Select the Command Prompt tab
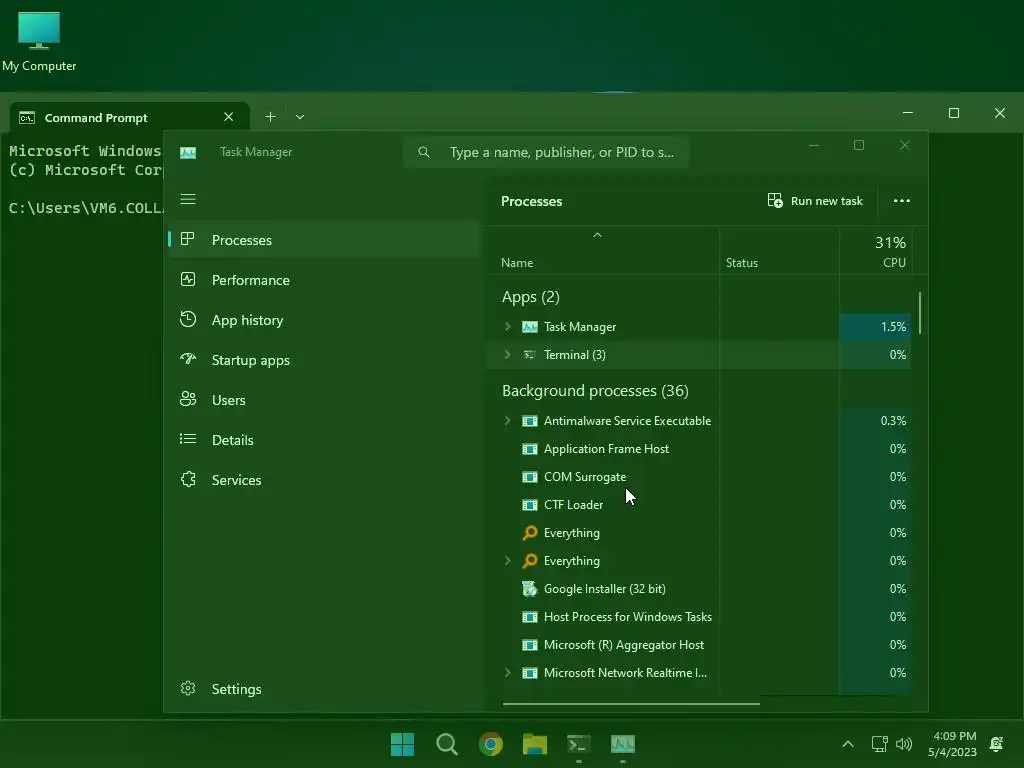The height and width of the screenshot is (768, 1024). [129, 118]
